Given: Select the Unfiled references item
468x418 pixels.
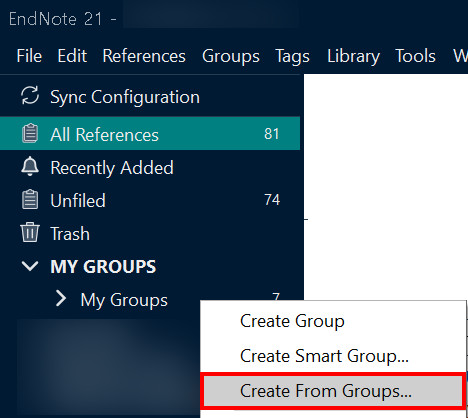Looking at the screenshot, I should click(x=150, y=200).
